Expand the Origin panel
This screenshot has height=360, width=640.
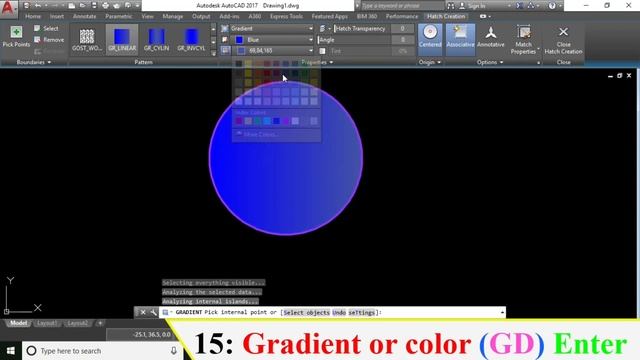(430, 62)
